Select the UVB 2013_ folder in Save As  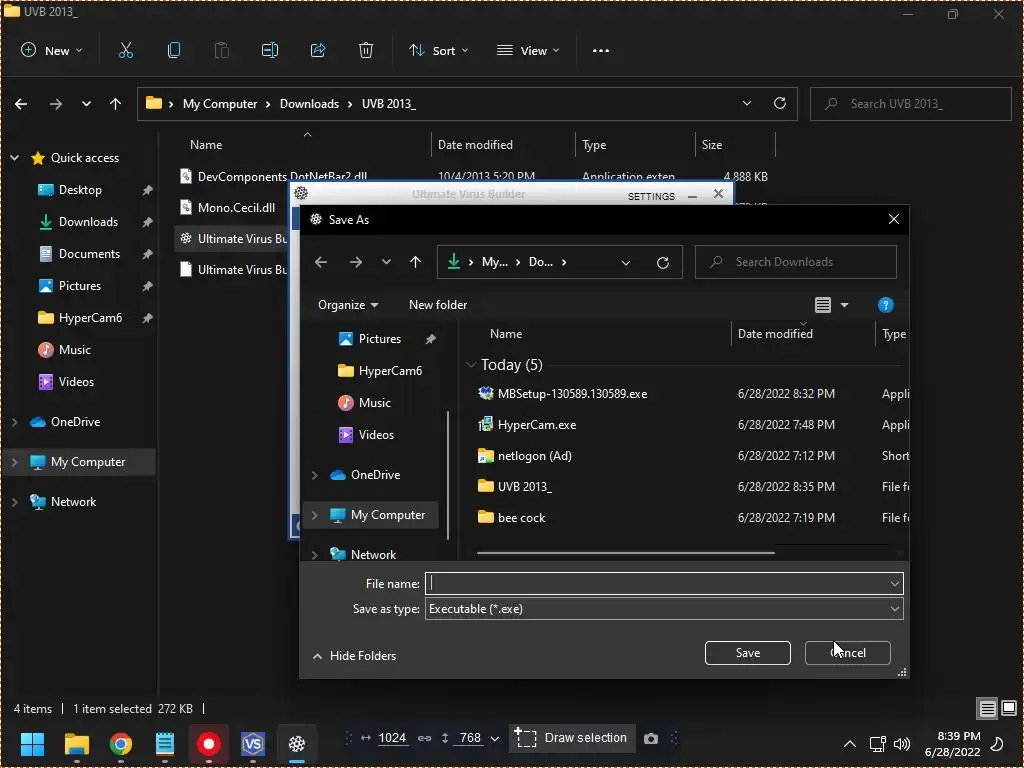click(x=524, y=487)
